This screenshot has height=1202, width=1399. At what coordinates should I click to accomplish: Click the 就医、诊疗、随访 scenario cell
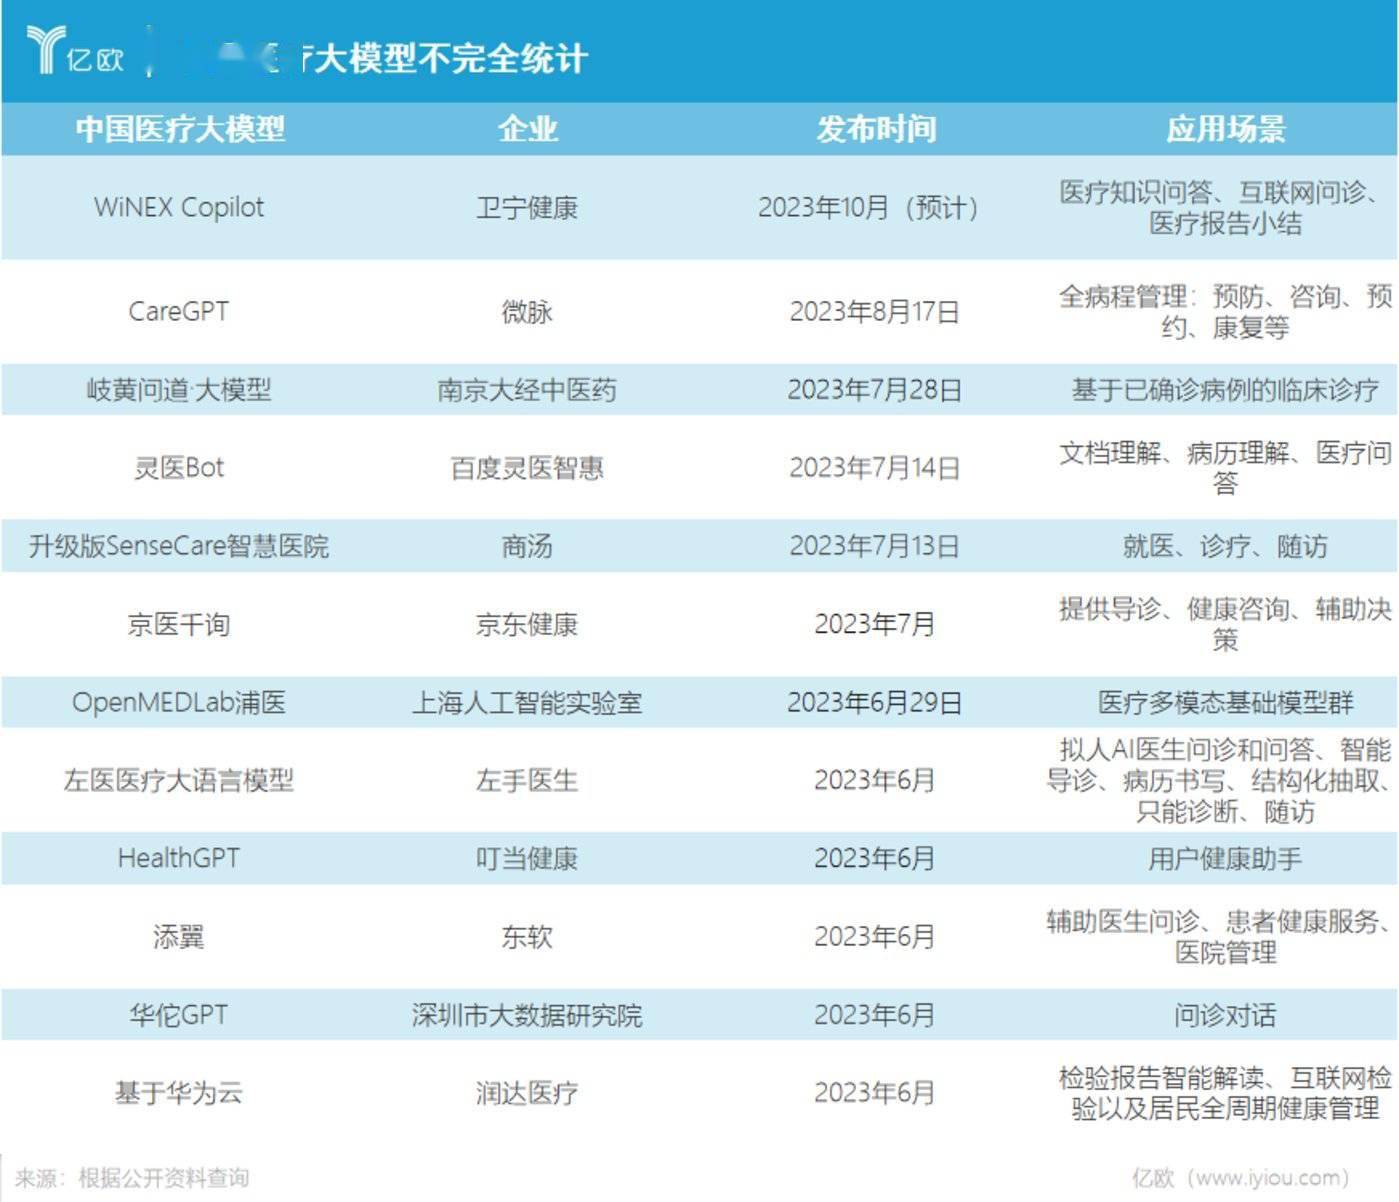click(x=1225, y=546)
